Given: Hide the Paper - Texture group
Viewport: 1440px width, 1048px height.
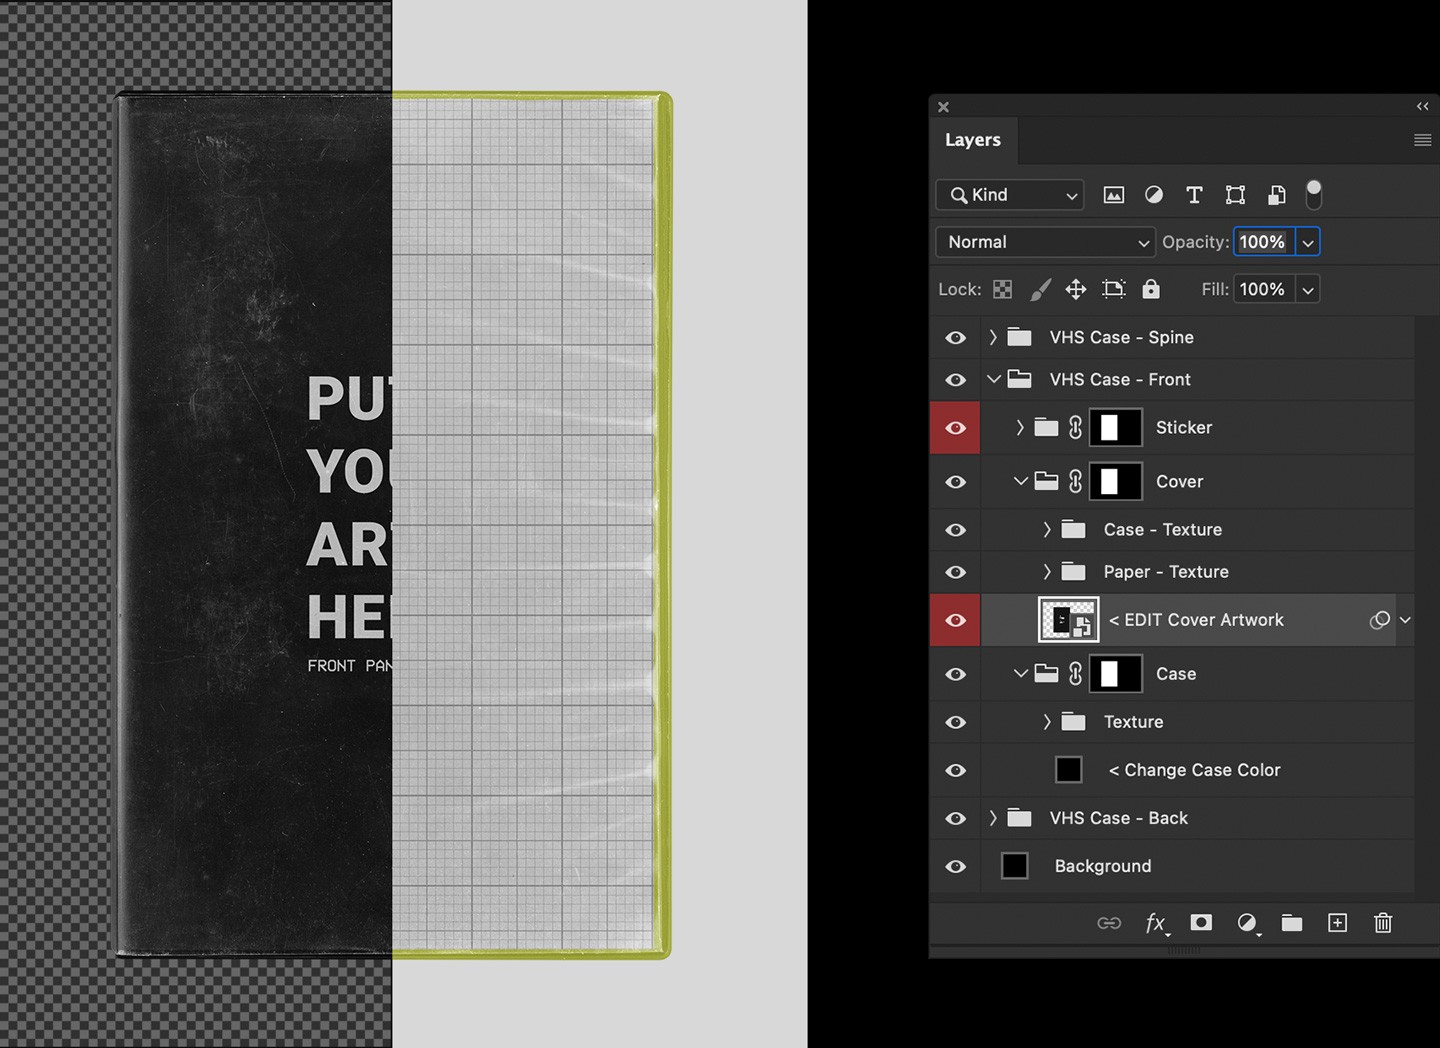Looking at the screenshot, I should pyautogui.click(x=955, y=572).
